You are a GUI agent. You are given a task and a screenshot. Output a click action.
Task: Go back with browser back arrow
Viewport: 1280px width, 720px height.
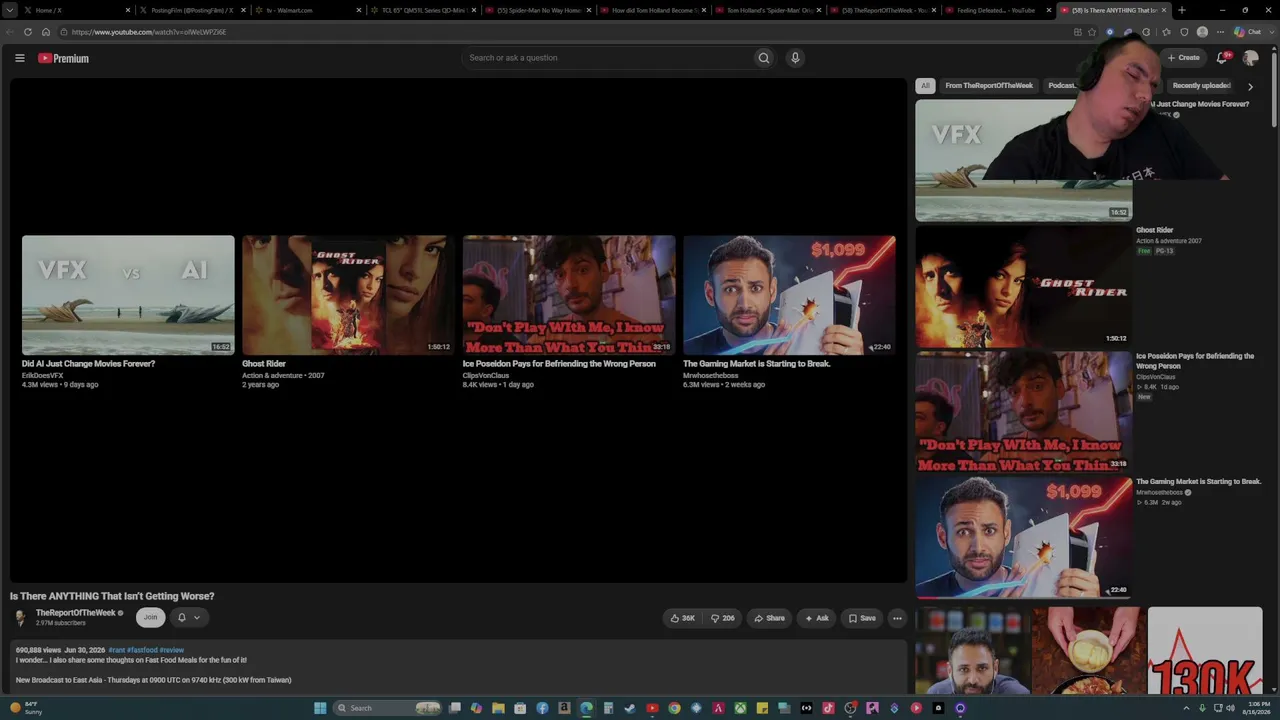pos(10,32)
